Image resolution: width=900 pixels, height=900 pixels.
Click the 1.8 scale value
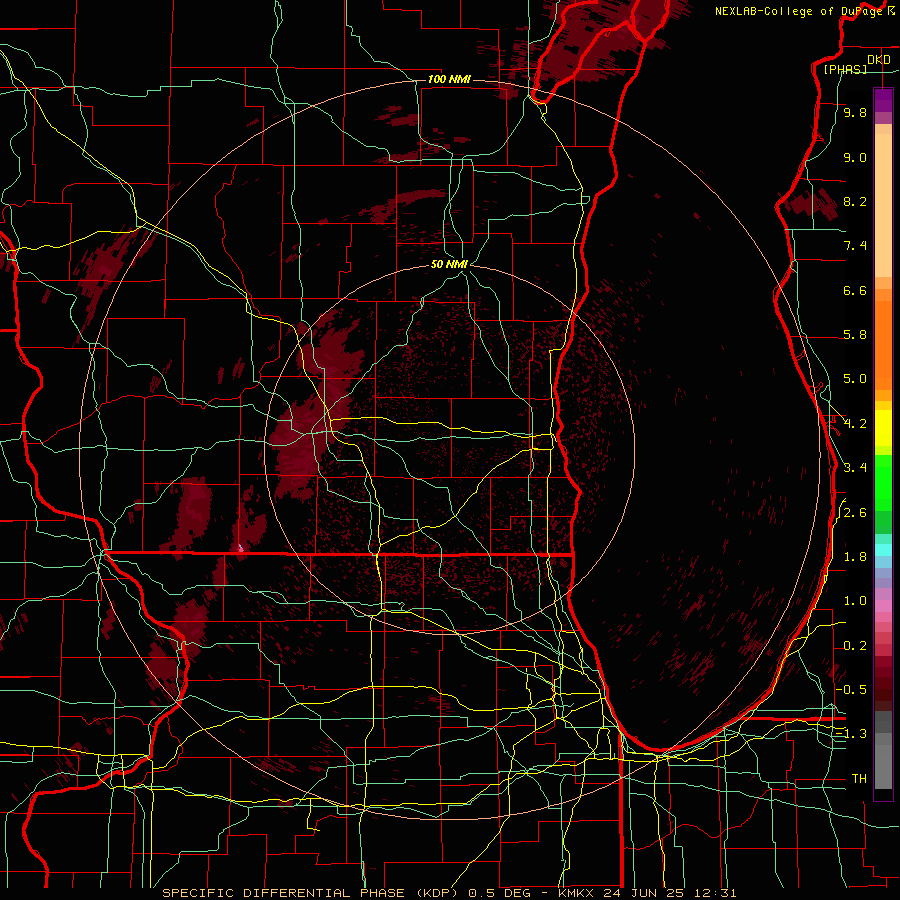click(855, 557)
